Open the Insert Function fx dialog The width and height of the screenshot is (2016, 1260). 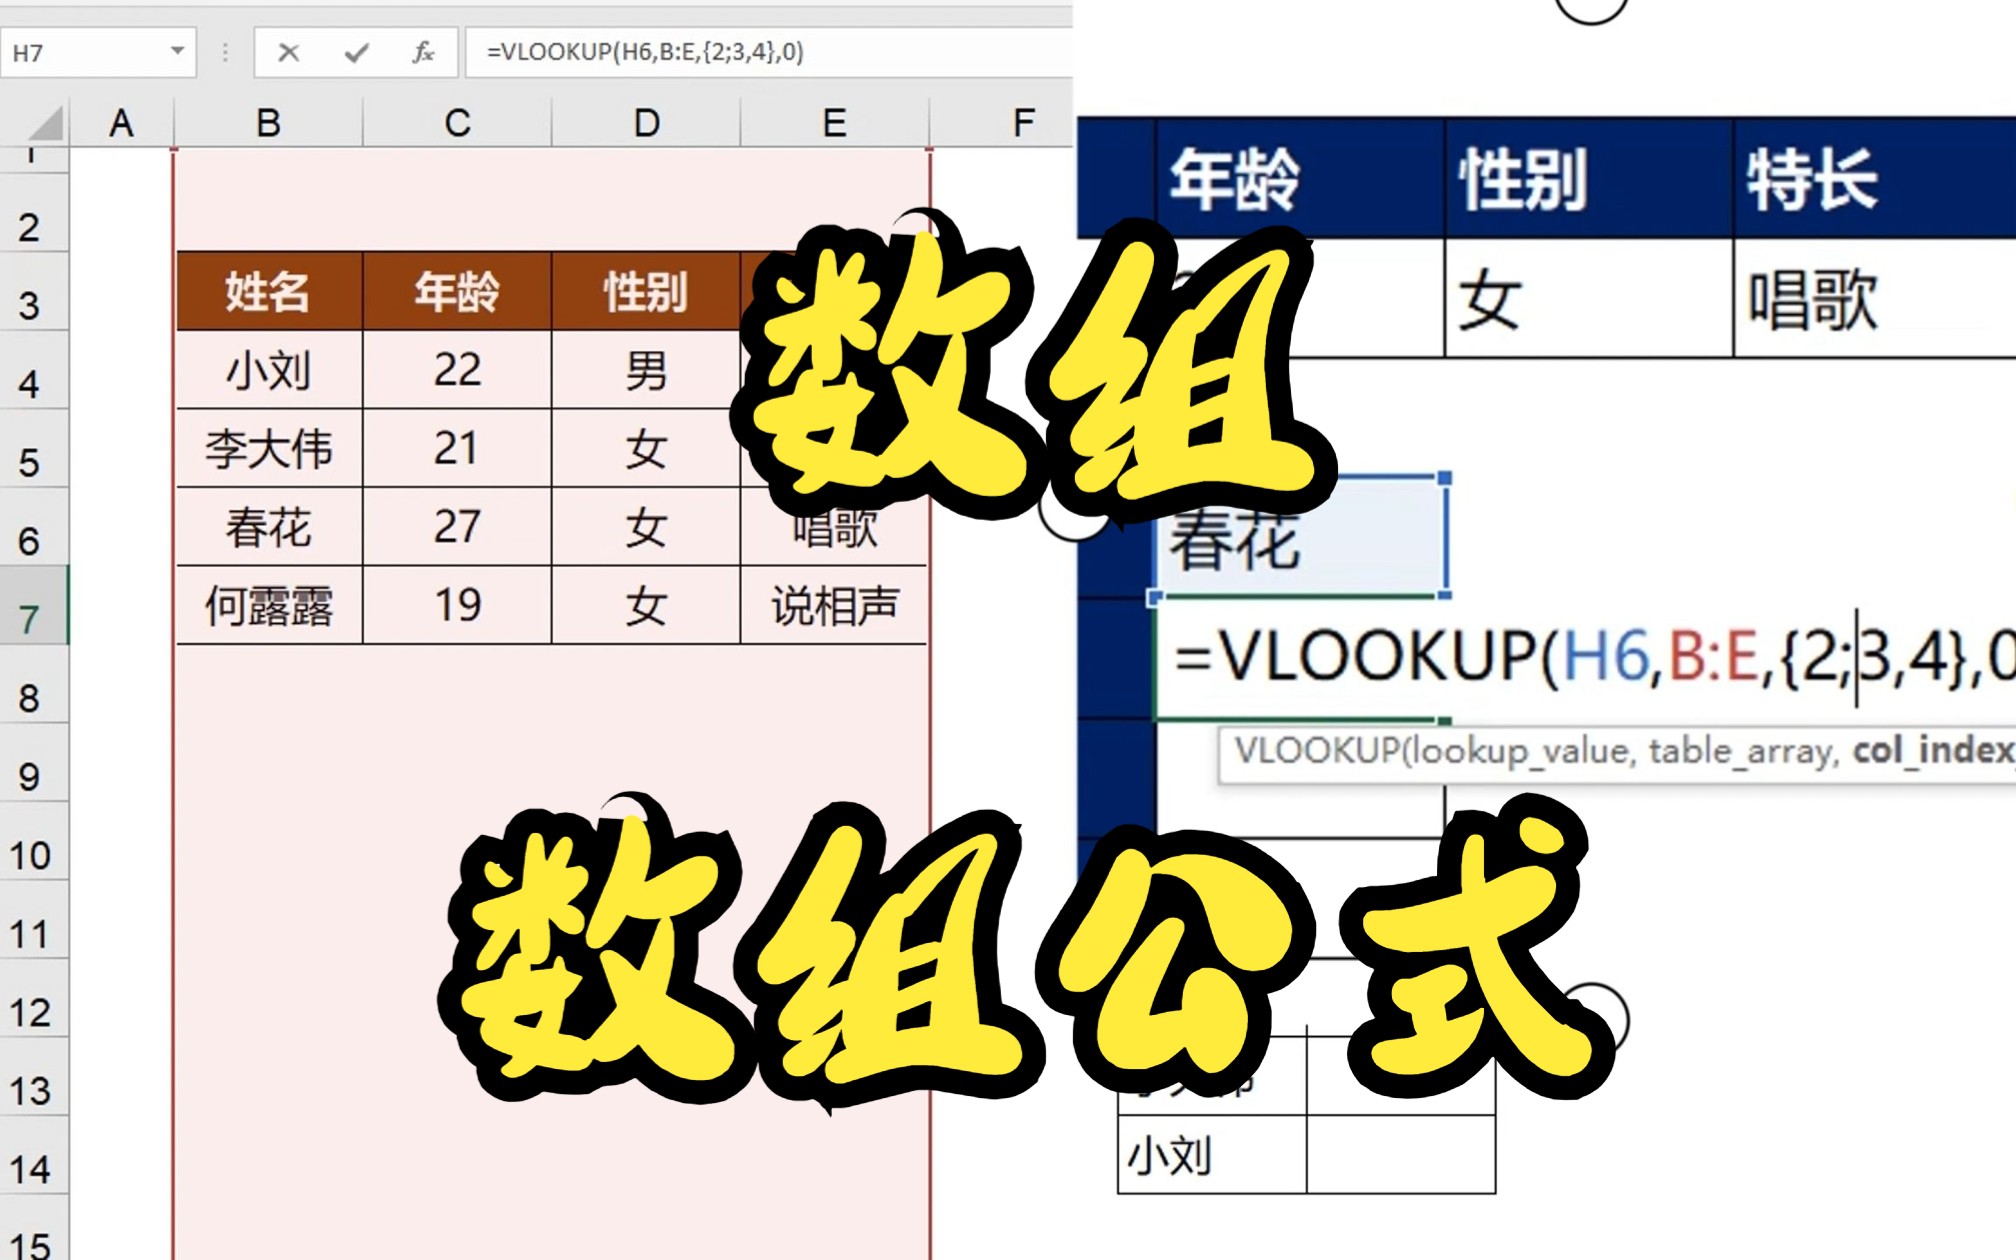[x=423, y=52]
